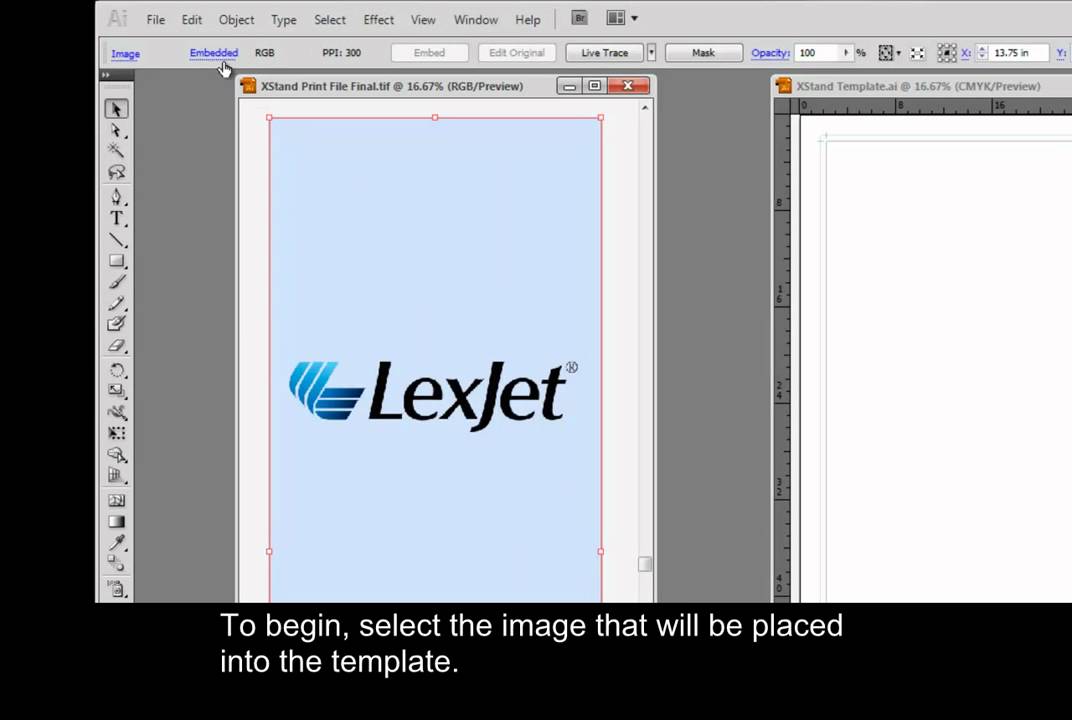This screenshot has width=1072, height=720.
Task: Select the Magic Wand tool
Action: coord(116,150)
